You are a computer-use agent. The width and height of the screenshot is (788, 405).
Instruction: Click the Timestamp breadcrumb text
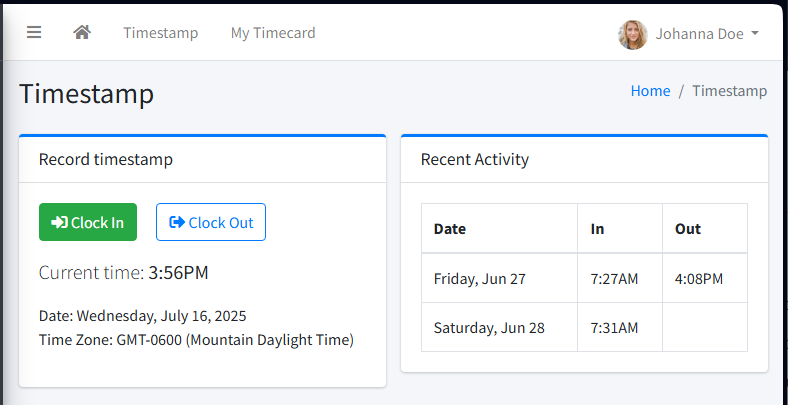[729, 91]
